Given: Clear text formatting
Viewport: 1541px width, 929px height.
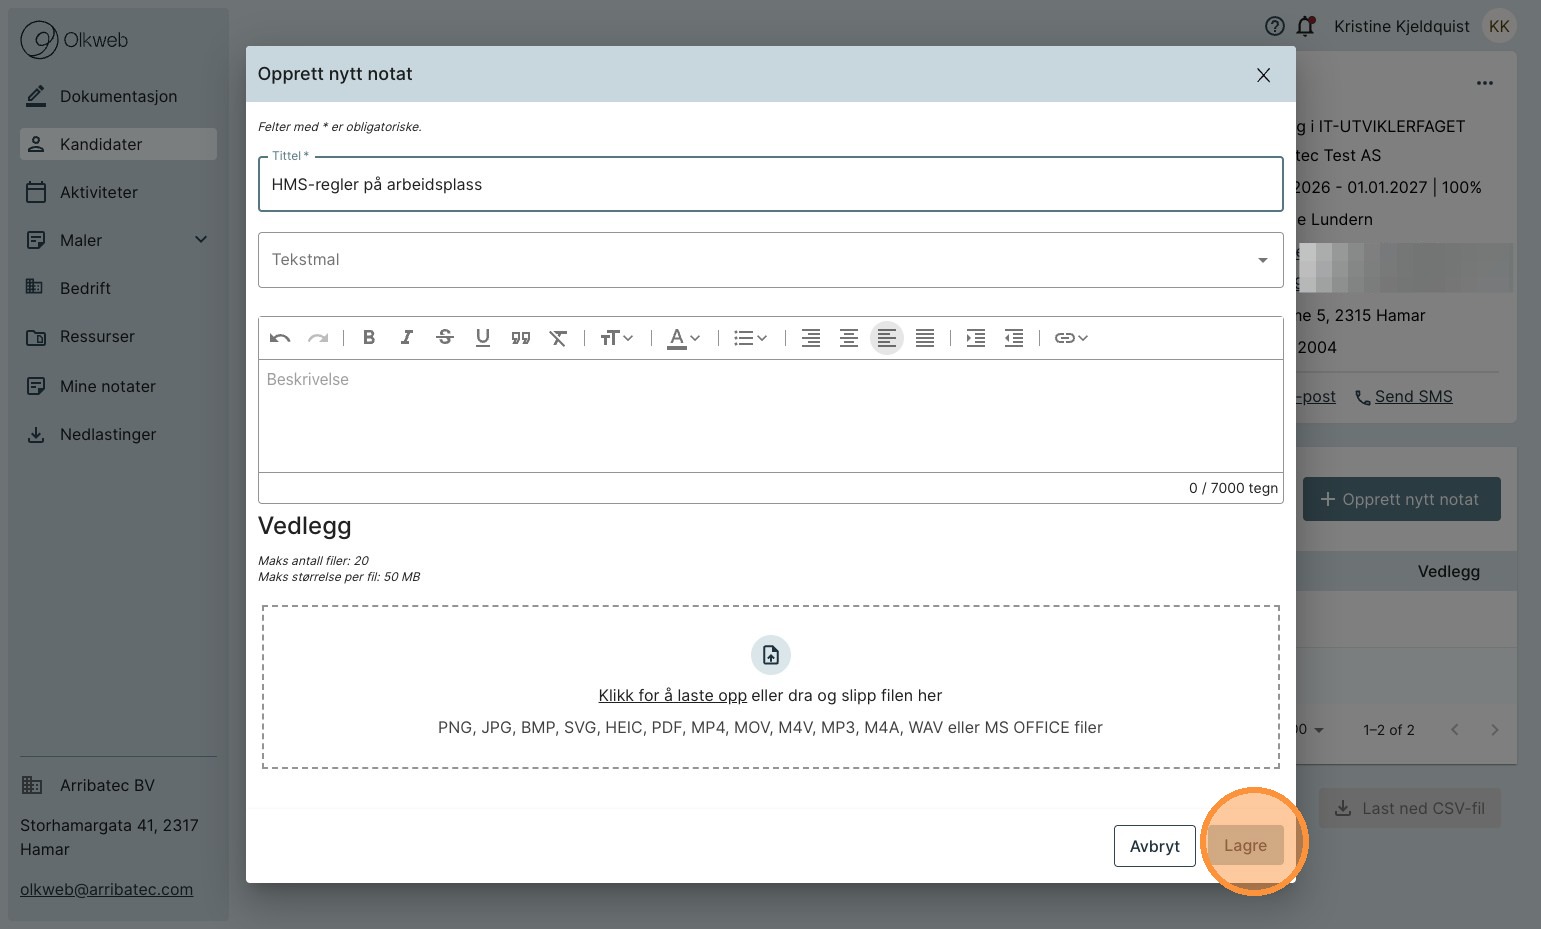Looking at the screenshot, I should pos(558,338).
